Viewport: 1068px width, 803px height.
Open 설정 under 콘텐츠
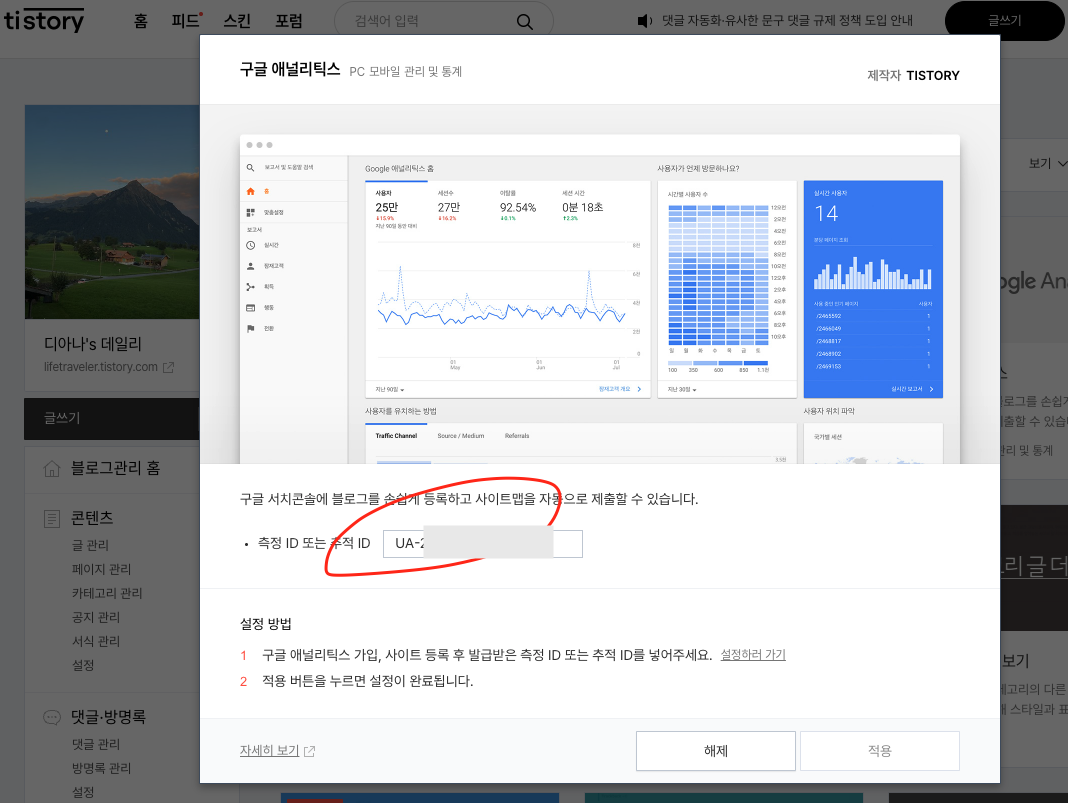tap(83, 665)
